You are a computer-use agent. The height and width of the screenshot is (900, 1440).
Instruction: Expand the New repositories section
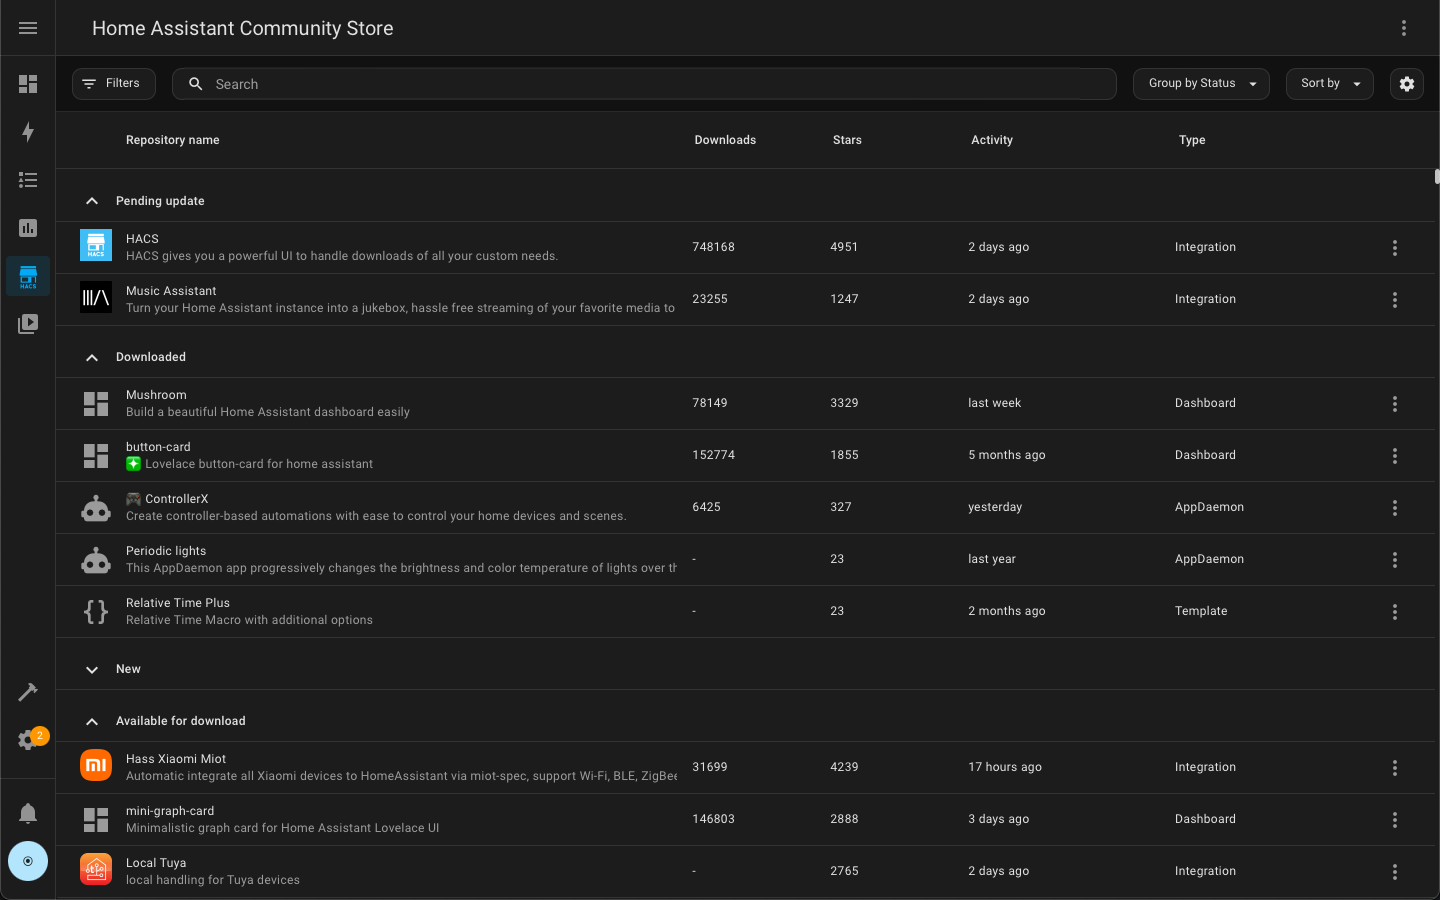click(x=92, y=670)
